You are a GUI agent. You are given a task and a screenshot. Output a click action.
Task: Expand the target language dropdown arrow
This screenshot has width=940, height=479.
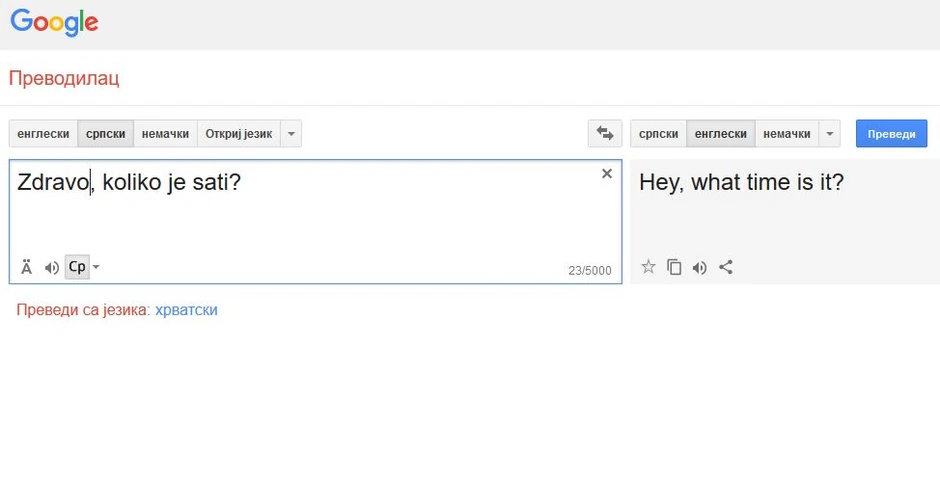pos(829,133)
